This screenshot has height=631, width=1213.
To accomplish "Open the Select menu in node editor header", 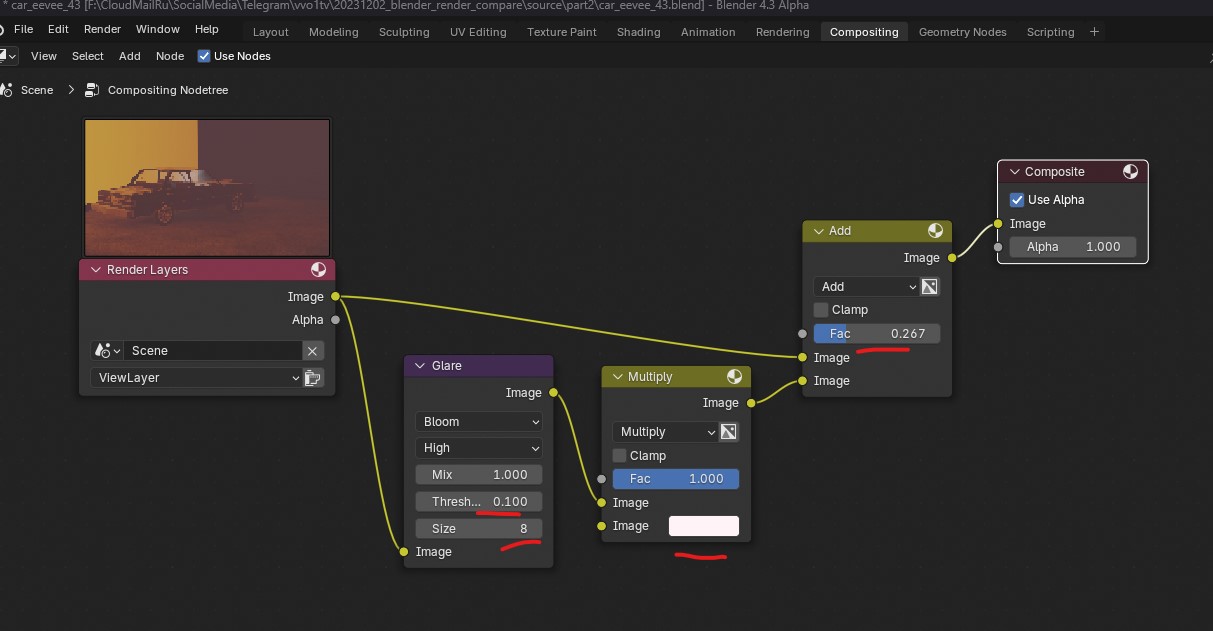I will (88, 56).
